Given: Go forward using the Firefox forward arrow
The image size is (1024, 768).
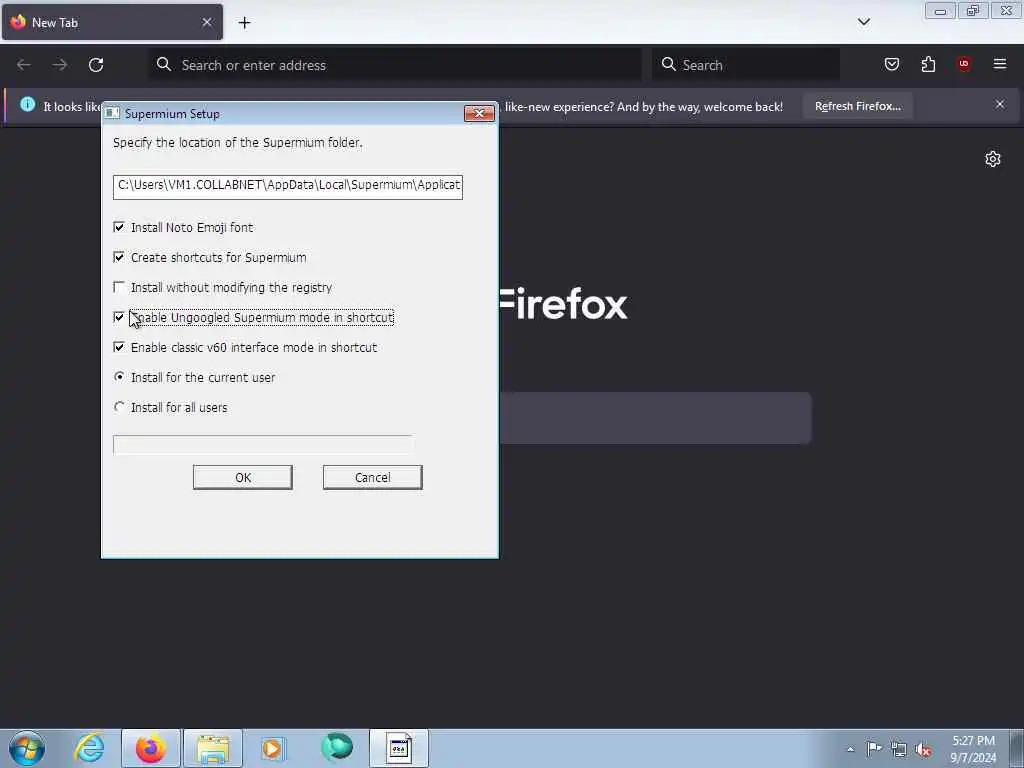Looking at the screenshot, I should point(59,65).
